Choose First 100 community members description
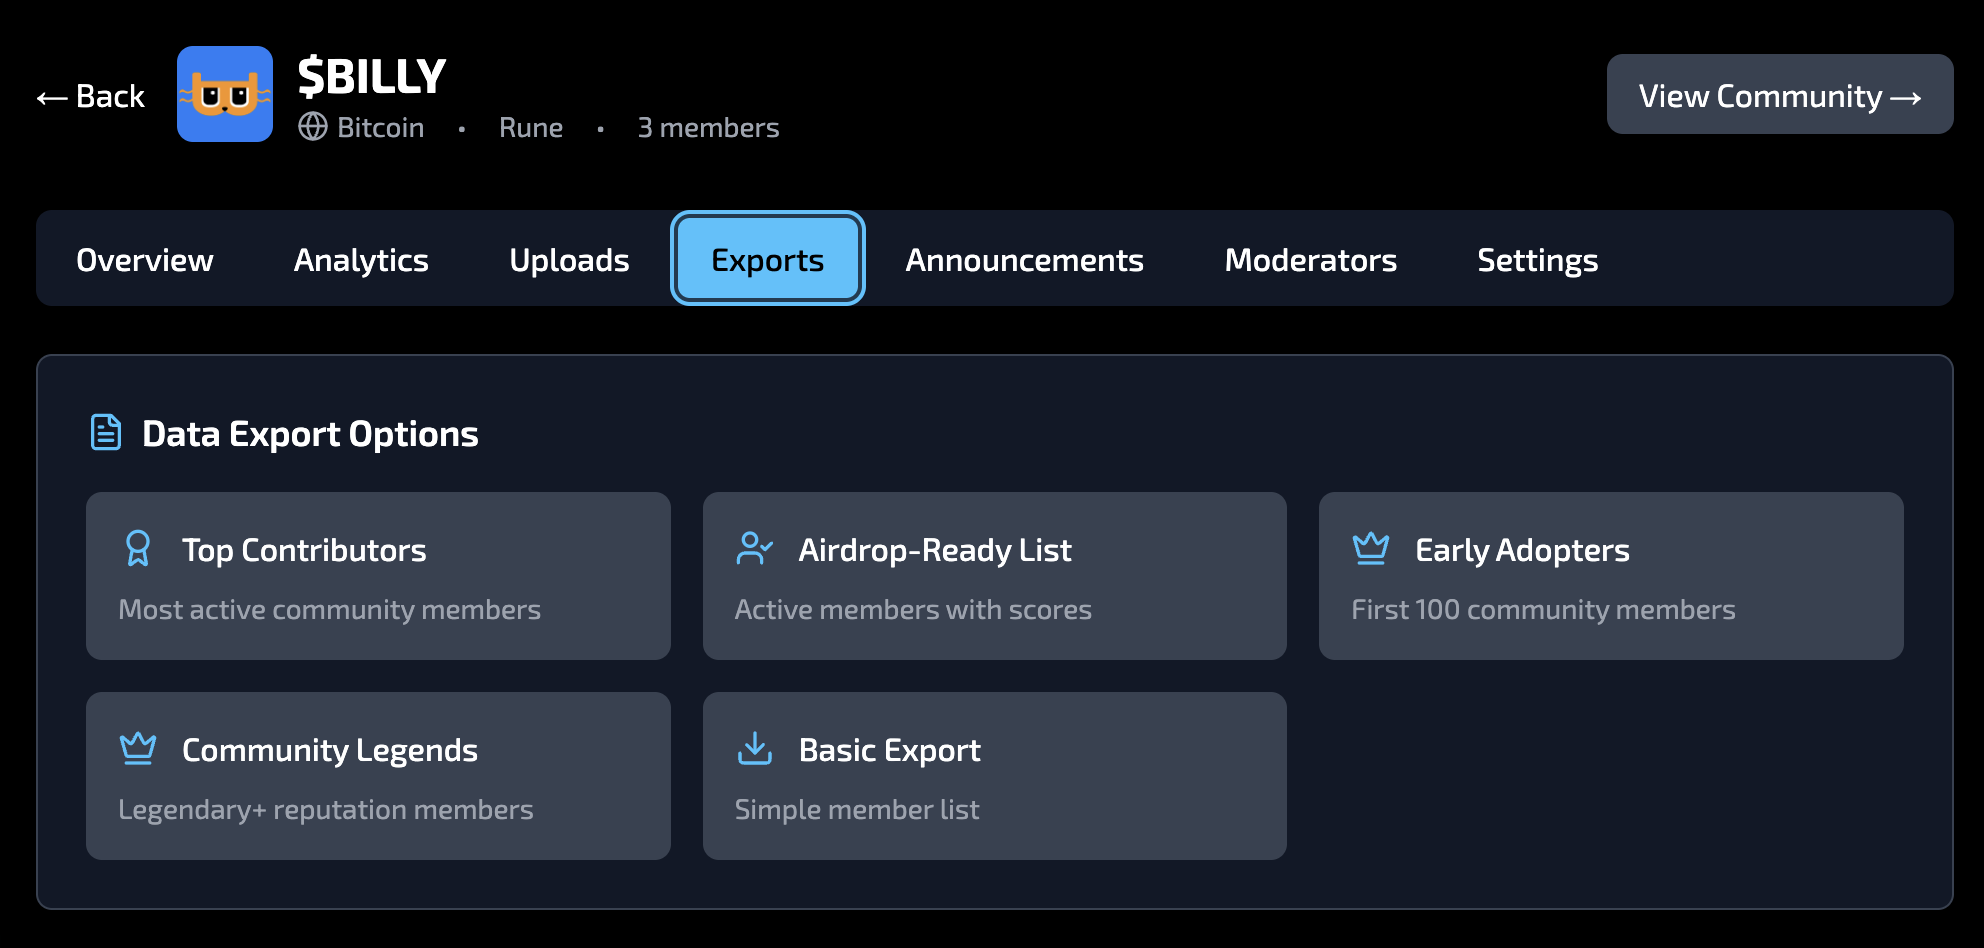 tap(1542, 610)
